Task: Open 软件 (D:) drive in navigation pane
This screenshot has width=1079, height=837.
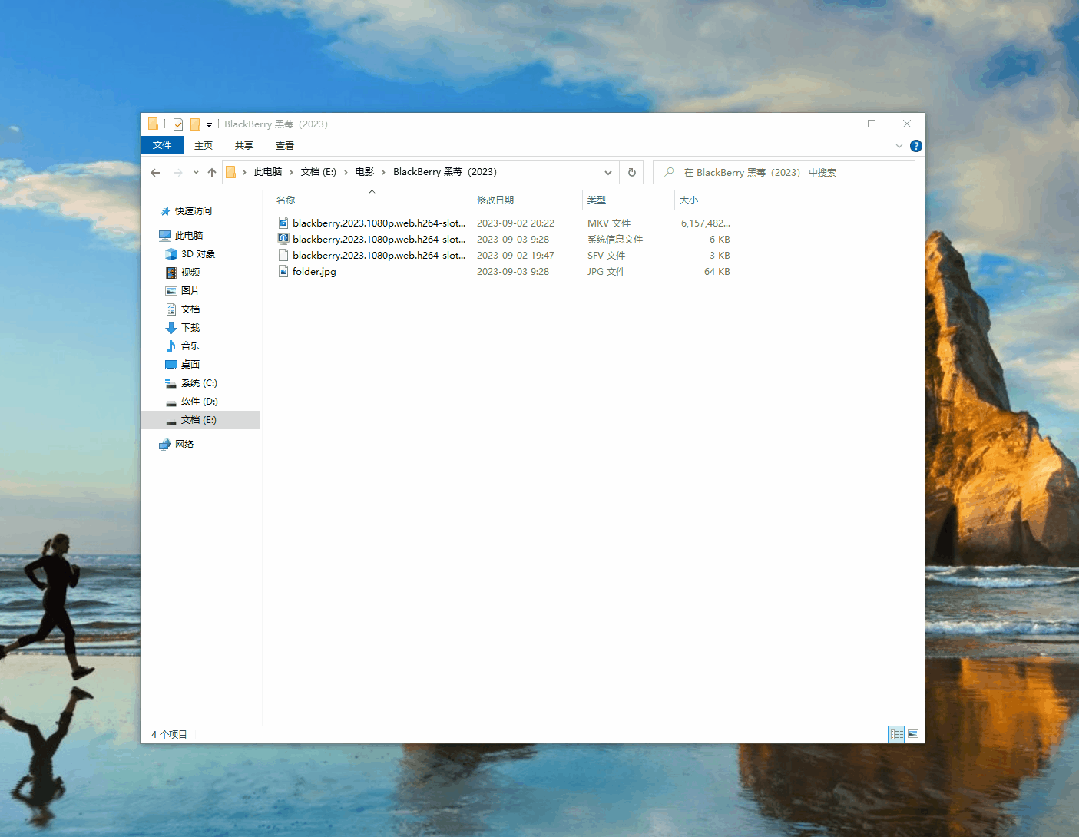Action: click(199, 401)
